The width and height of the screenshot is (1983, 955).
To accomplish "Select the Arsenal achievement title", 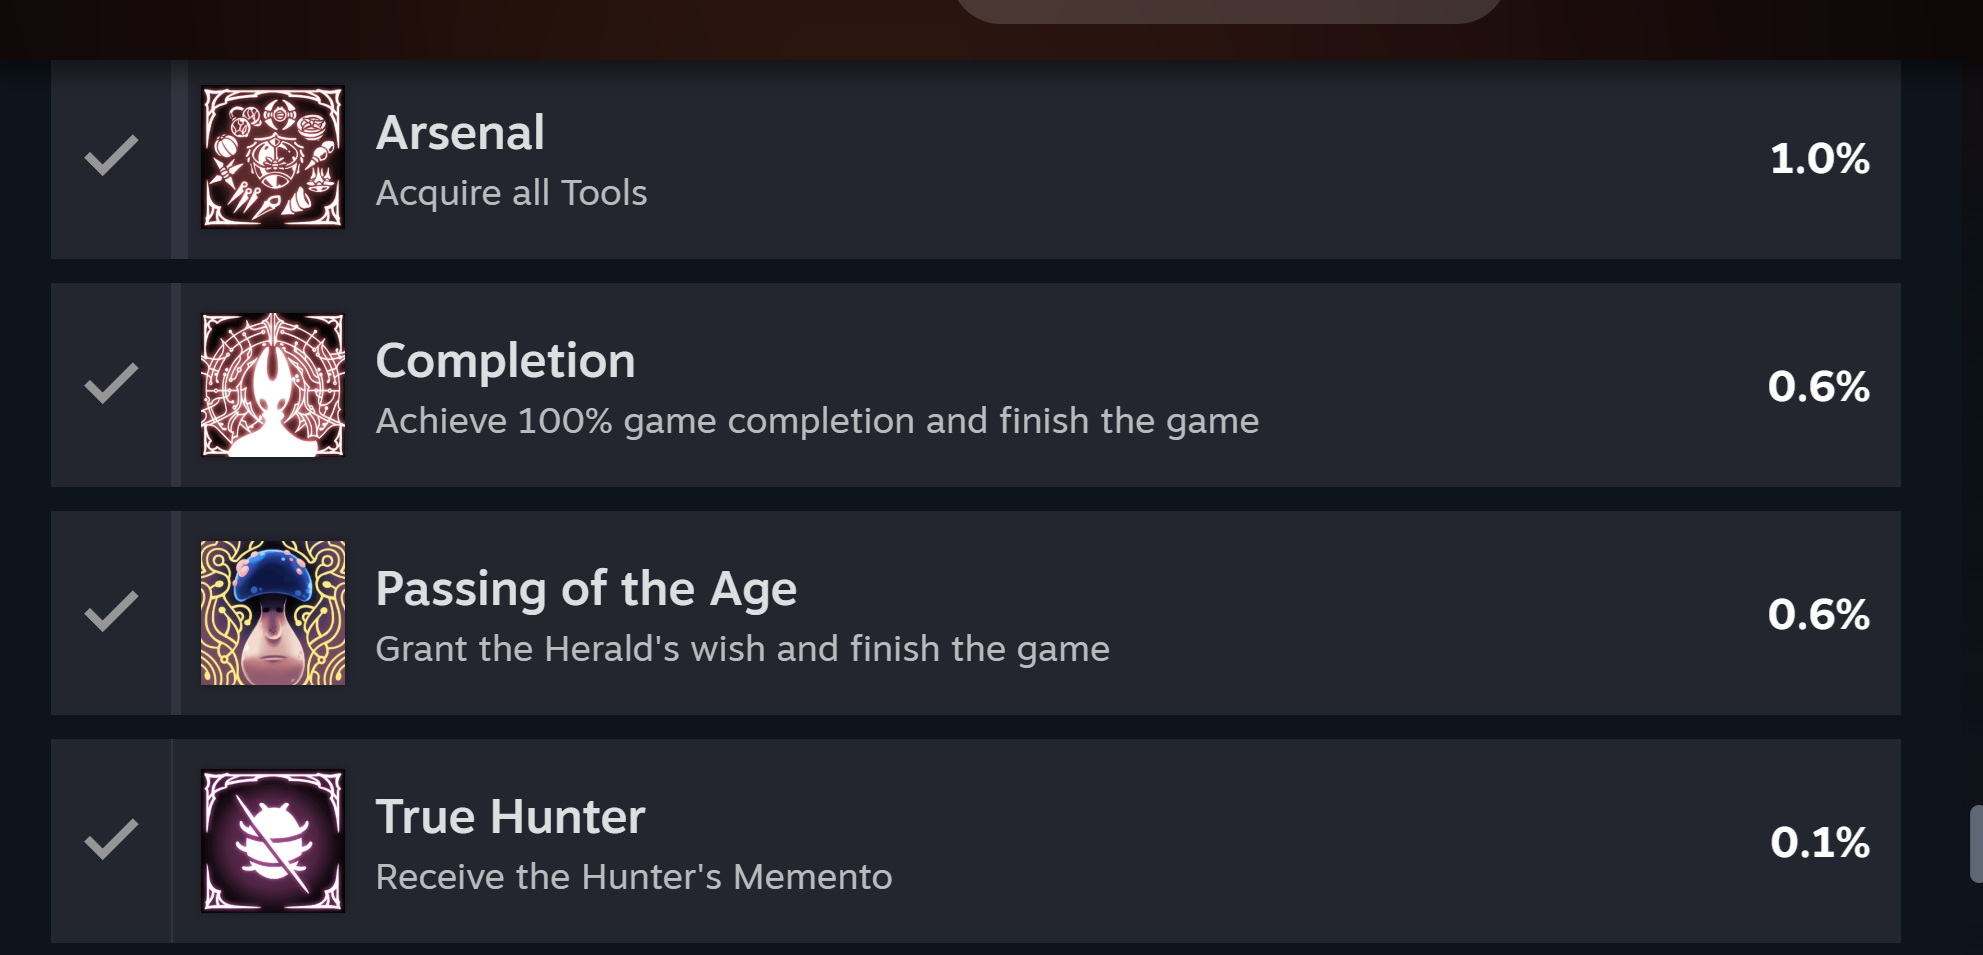I will (x=460, y=133).
